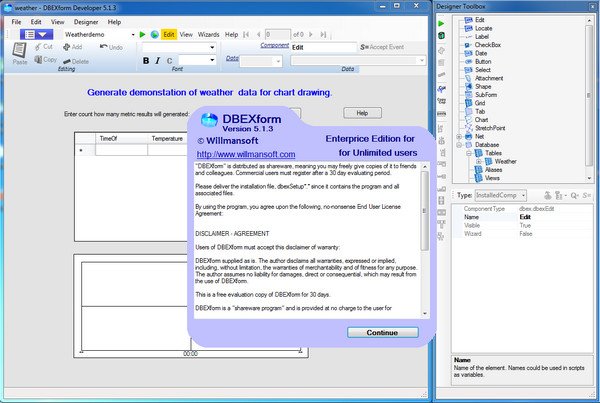
Task: Click the Component link label
Action: (274, 45)
